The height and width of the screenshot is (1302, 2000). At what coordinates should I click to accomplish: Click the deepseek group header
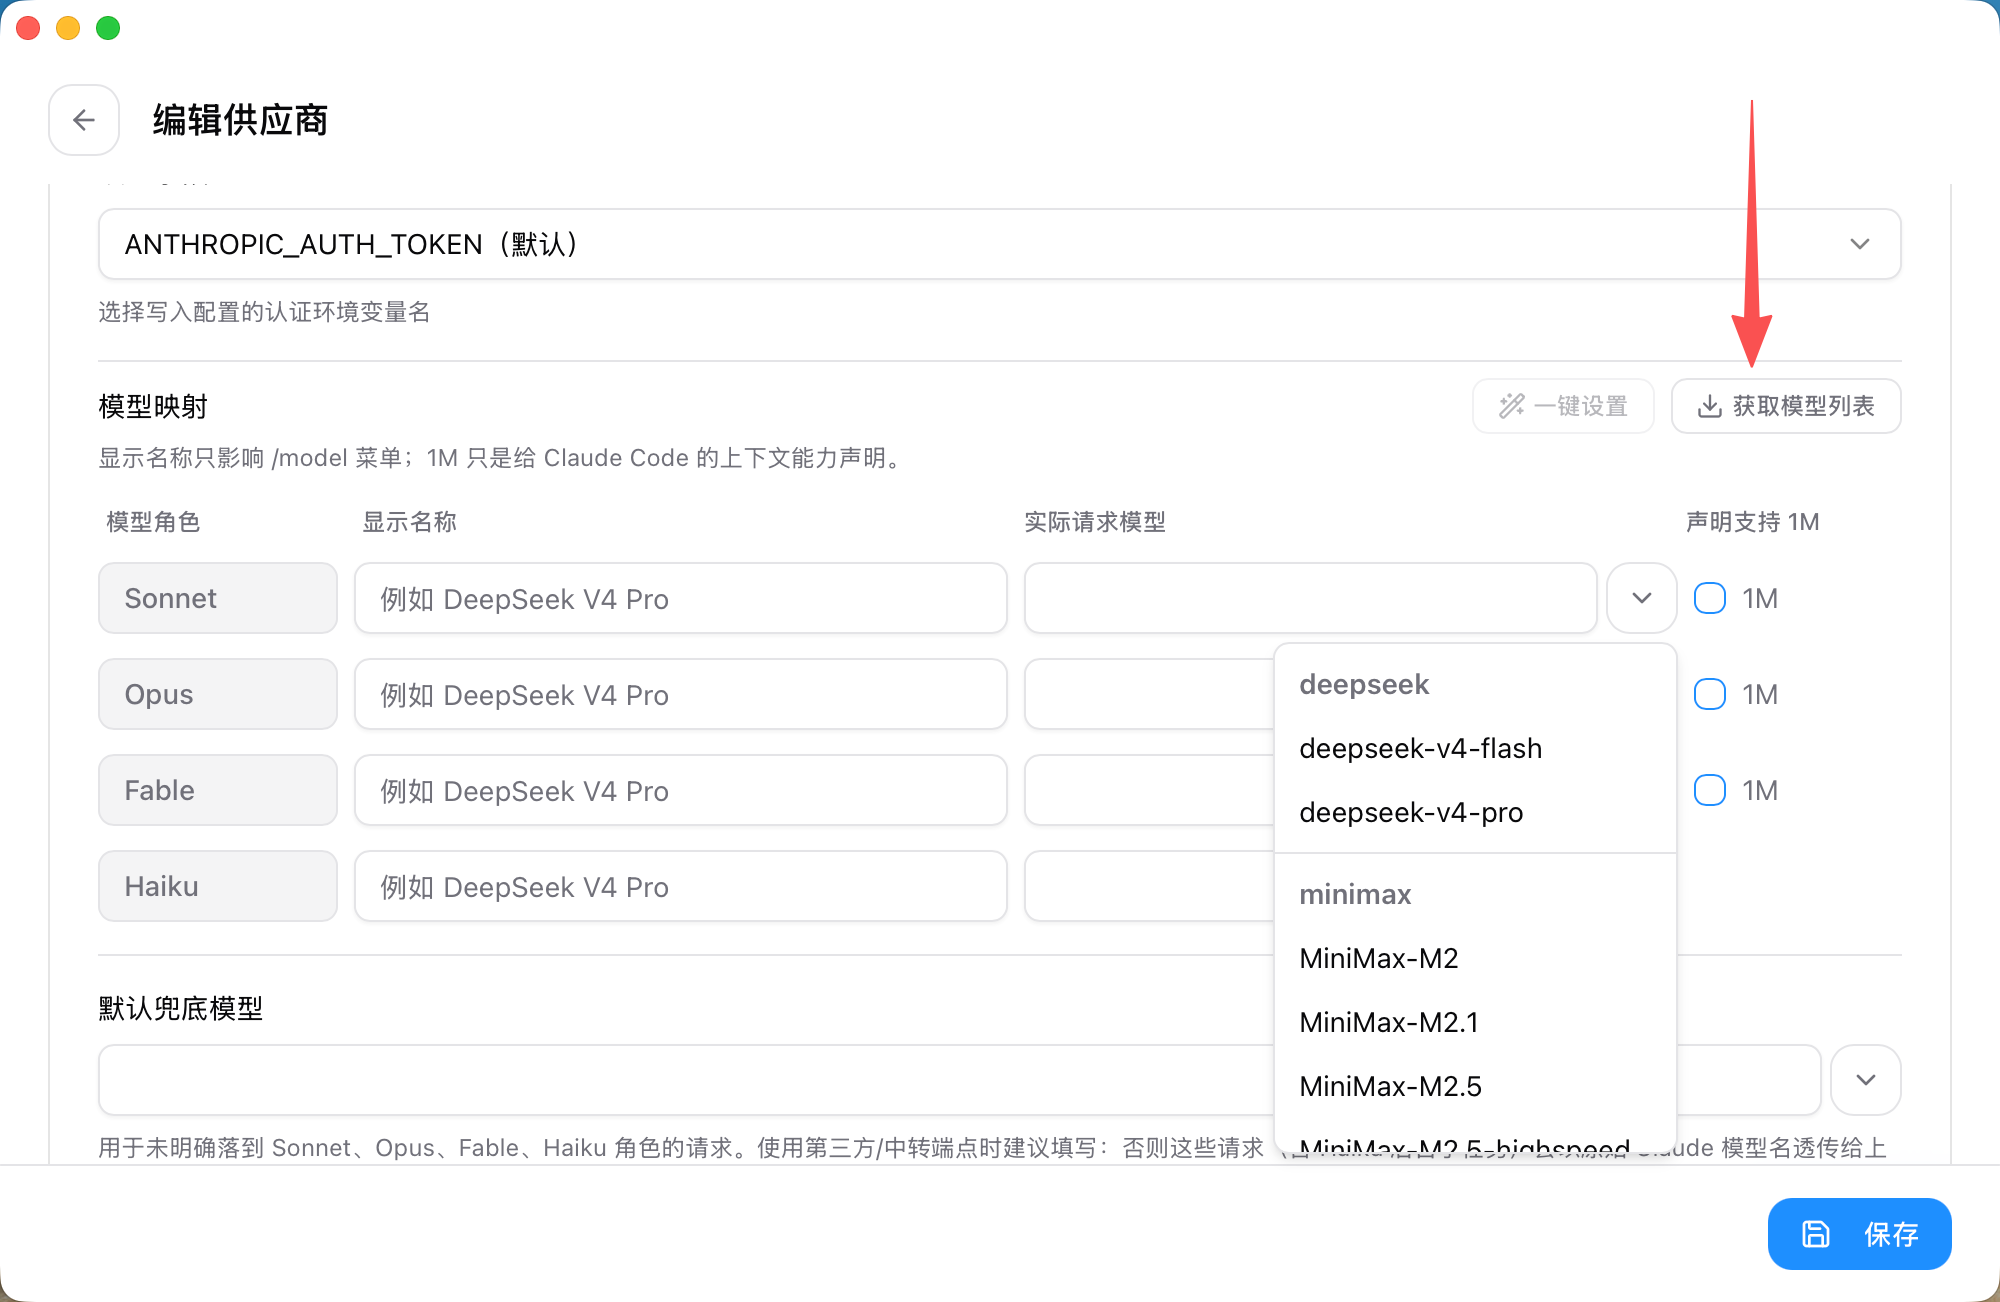[1364, 684]
